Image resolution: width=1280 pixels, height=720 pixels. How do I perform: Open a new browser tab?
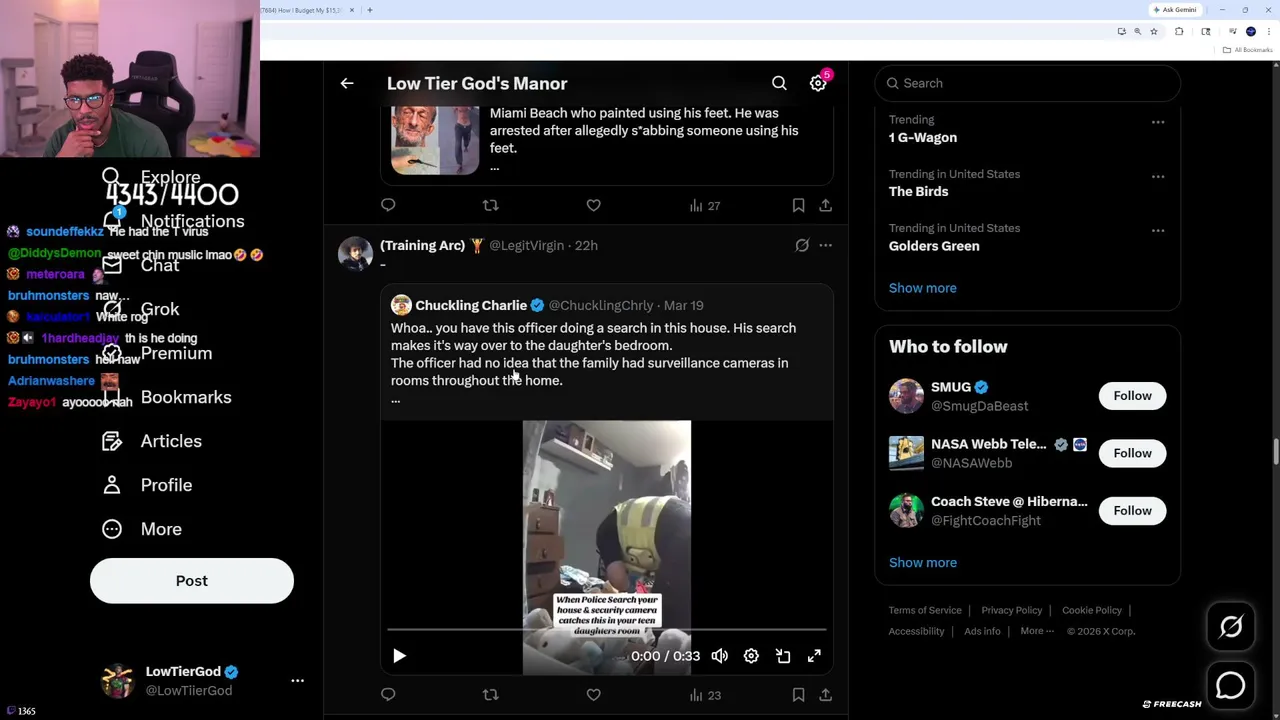coord(369,10)
